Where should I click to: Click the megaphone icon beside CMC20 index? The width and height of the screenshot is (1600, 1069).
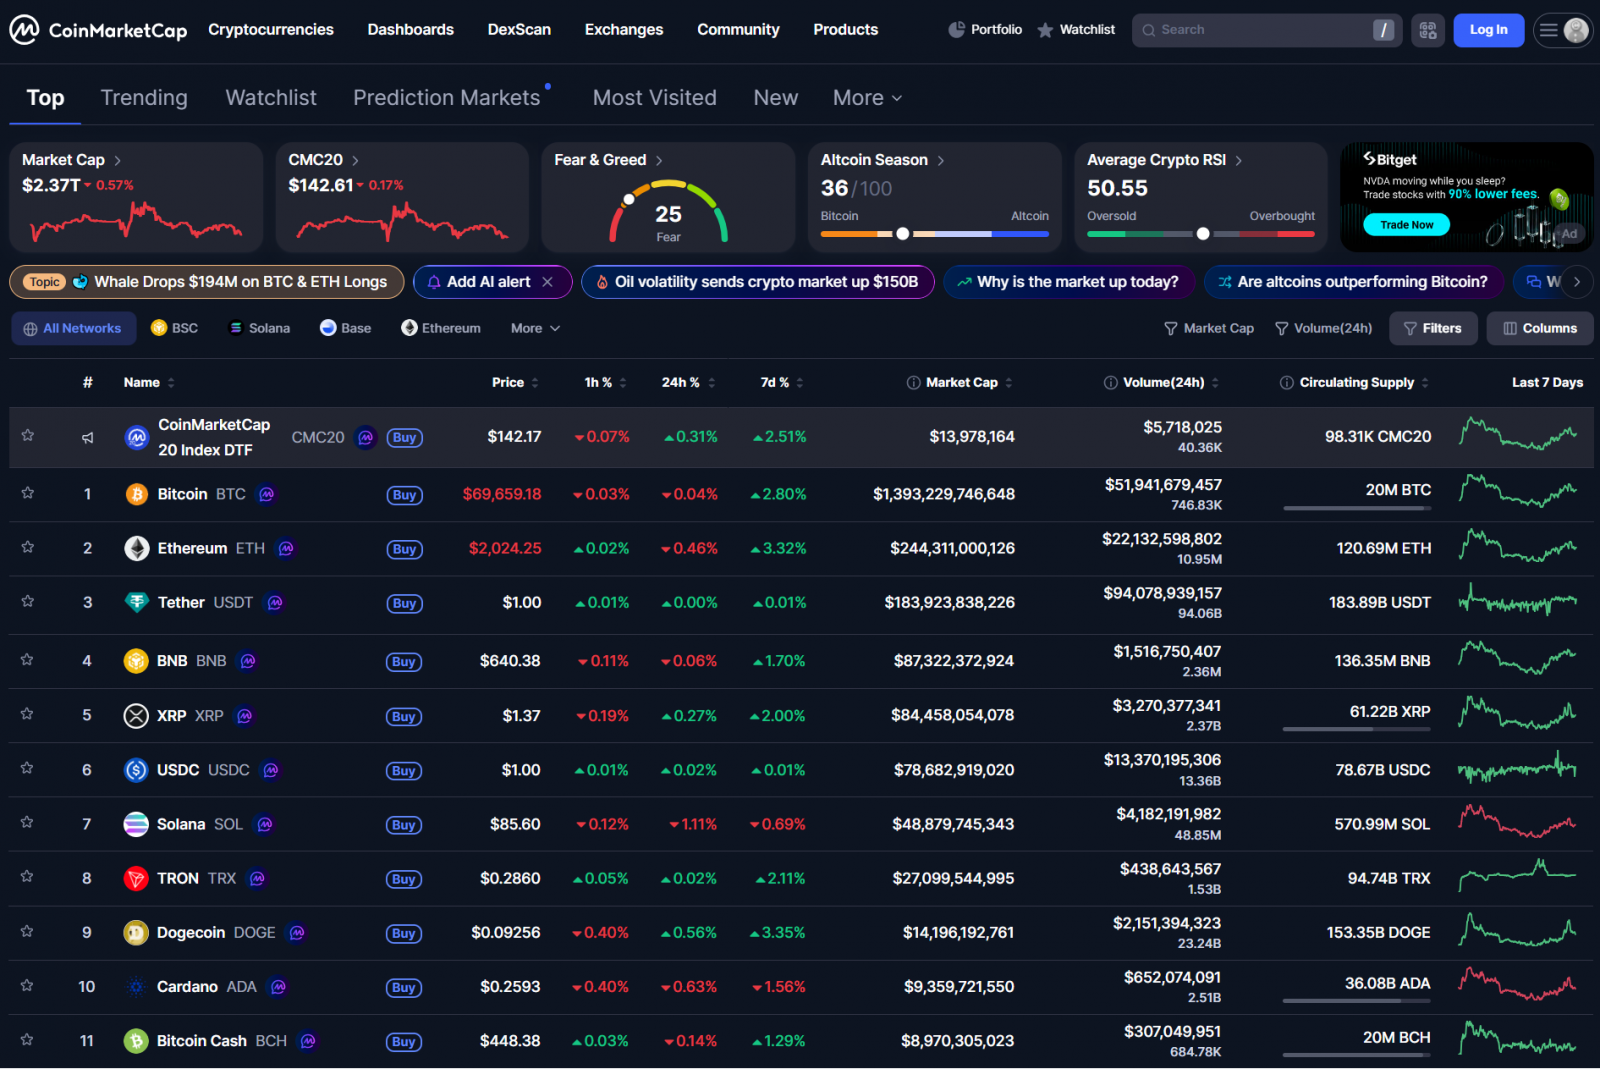pos(88,438)
